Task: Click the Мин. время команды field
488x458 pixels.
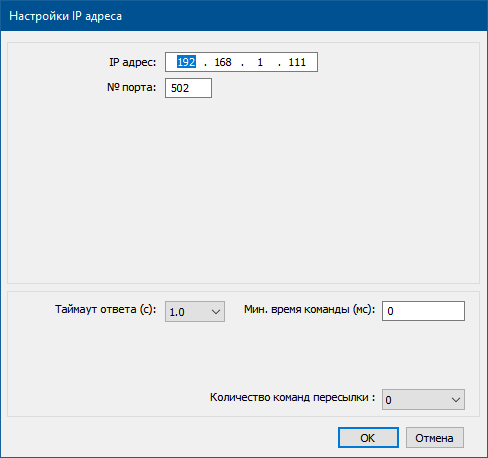Action: click(423, 311)
